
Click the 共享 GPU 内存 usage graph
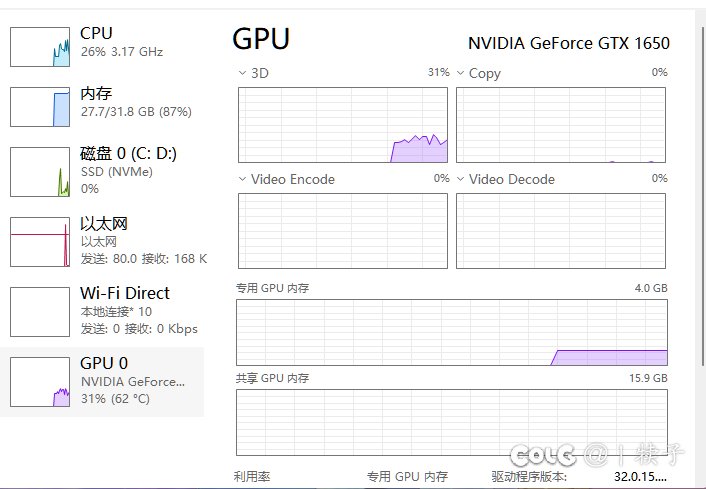tap(452, 422)
